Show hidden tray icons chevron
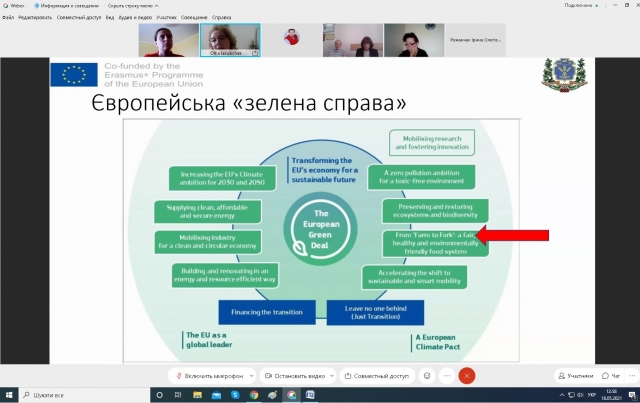640x403 pixels. tap(562, 395)
